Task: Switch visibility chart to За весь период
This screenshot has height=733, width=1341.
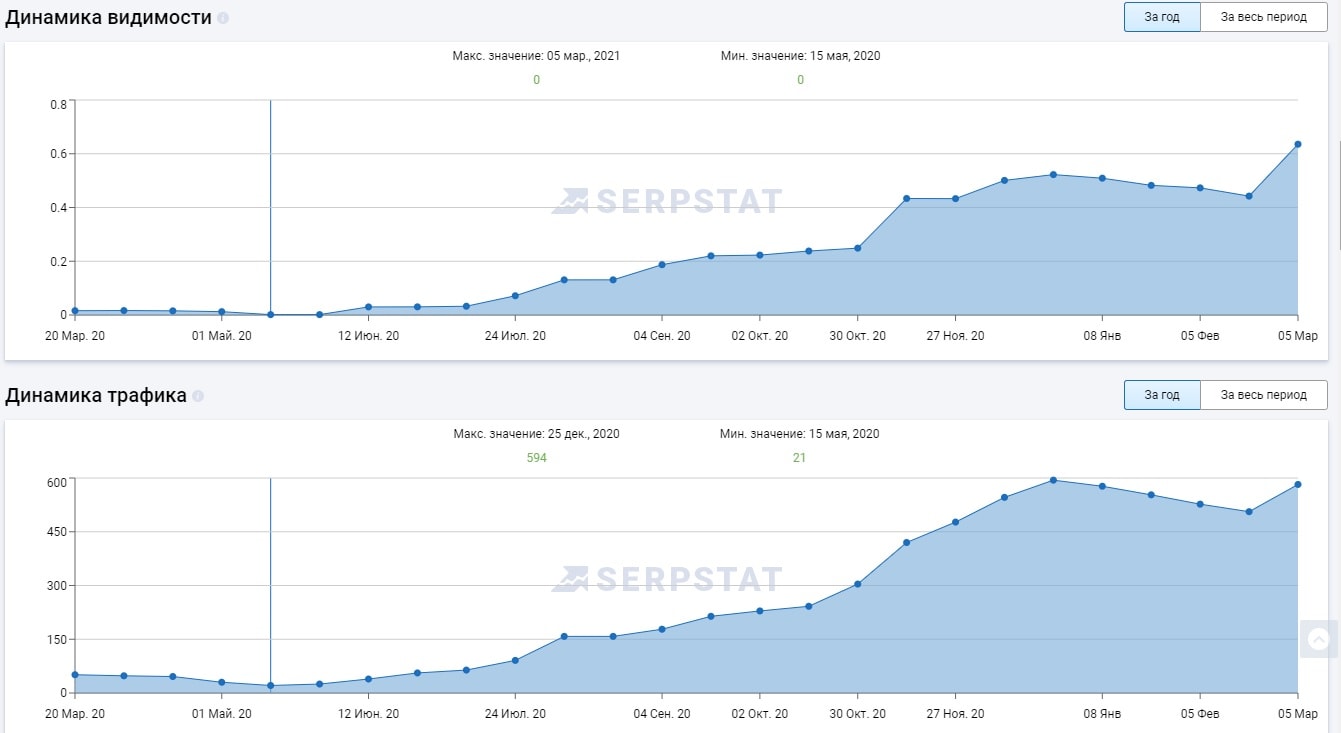Action: 1263,17
